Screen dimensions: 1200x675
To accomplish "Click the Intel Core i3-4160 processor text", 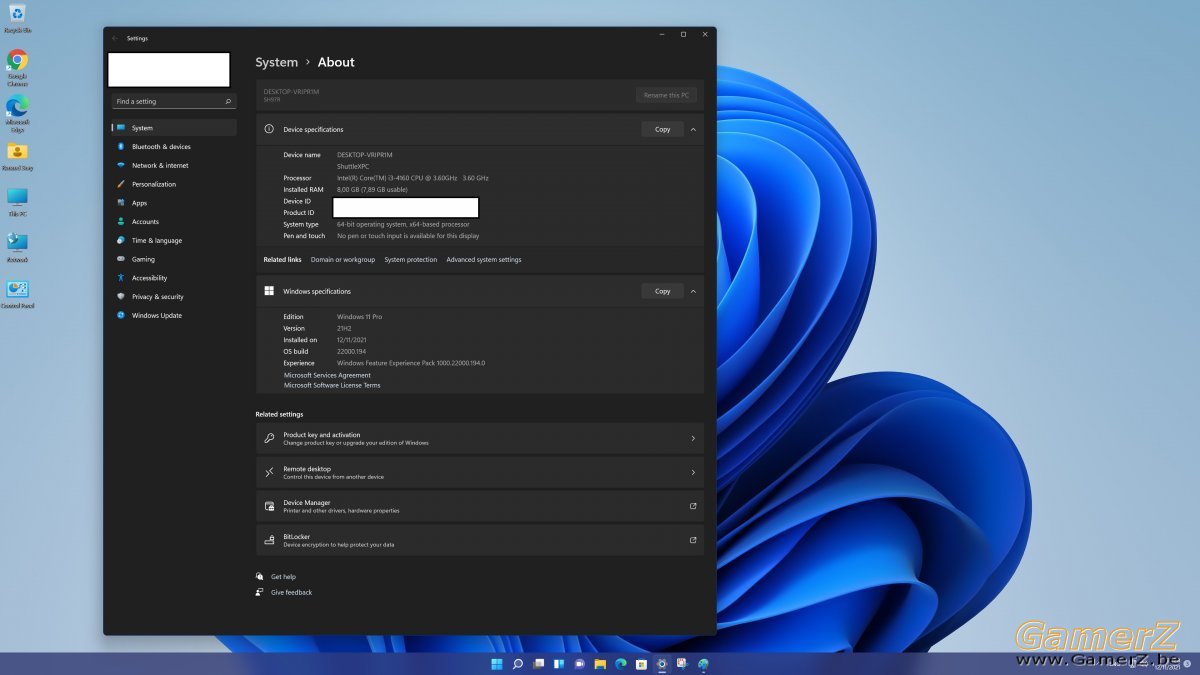I will (412, 178).
